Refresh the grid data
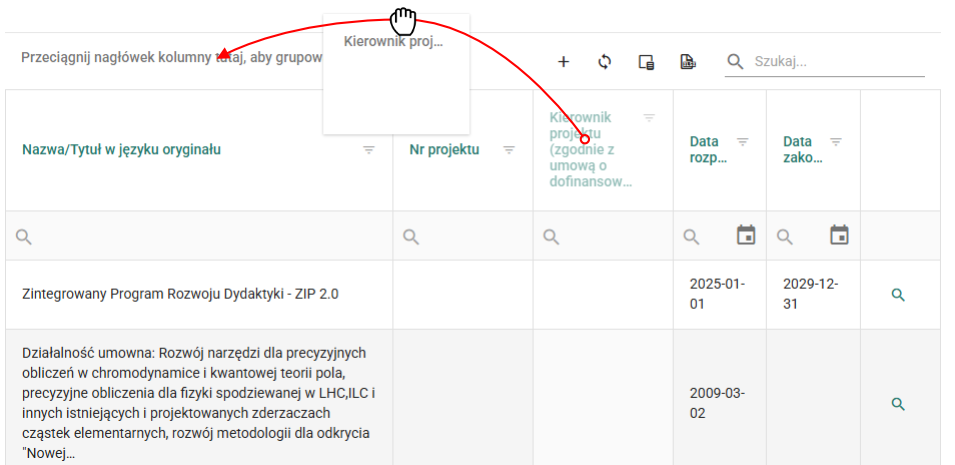955x465 pixels. [604, 62]
